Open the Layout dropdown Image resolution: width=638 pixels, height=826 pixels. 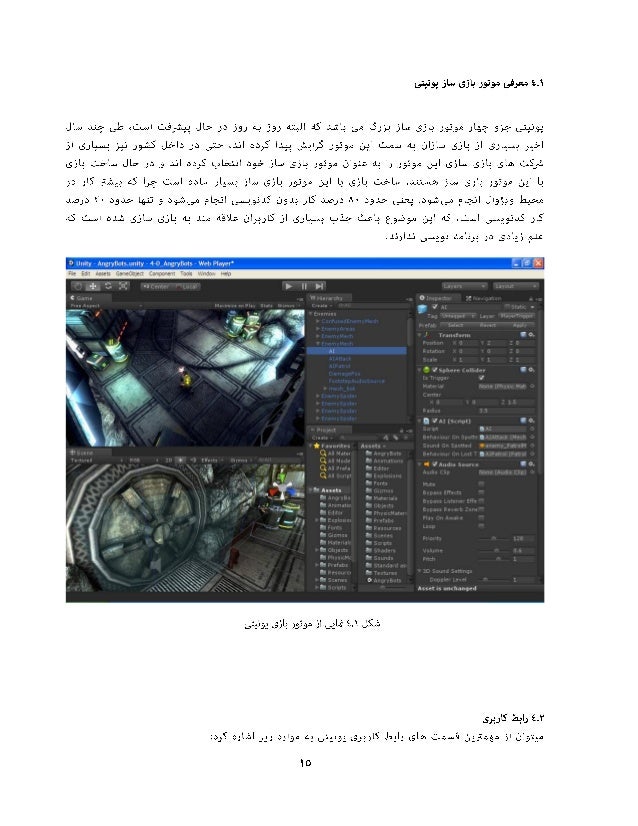point(515,286)
